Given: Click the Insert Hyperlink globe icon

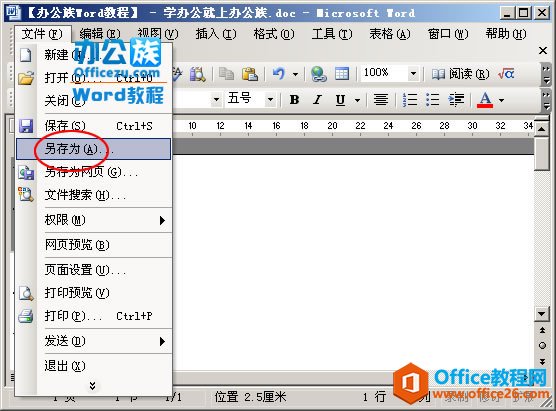Looking at the screenshot, I should pyautogui.click(x=319, y=74).
